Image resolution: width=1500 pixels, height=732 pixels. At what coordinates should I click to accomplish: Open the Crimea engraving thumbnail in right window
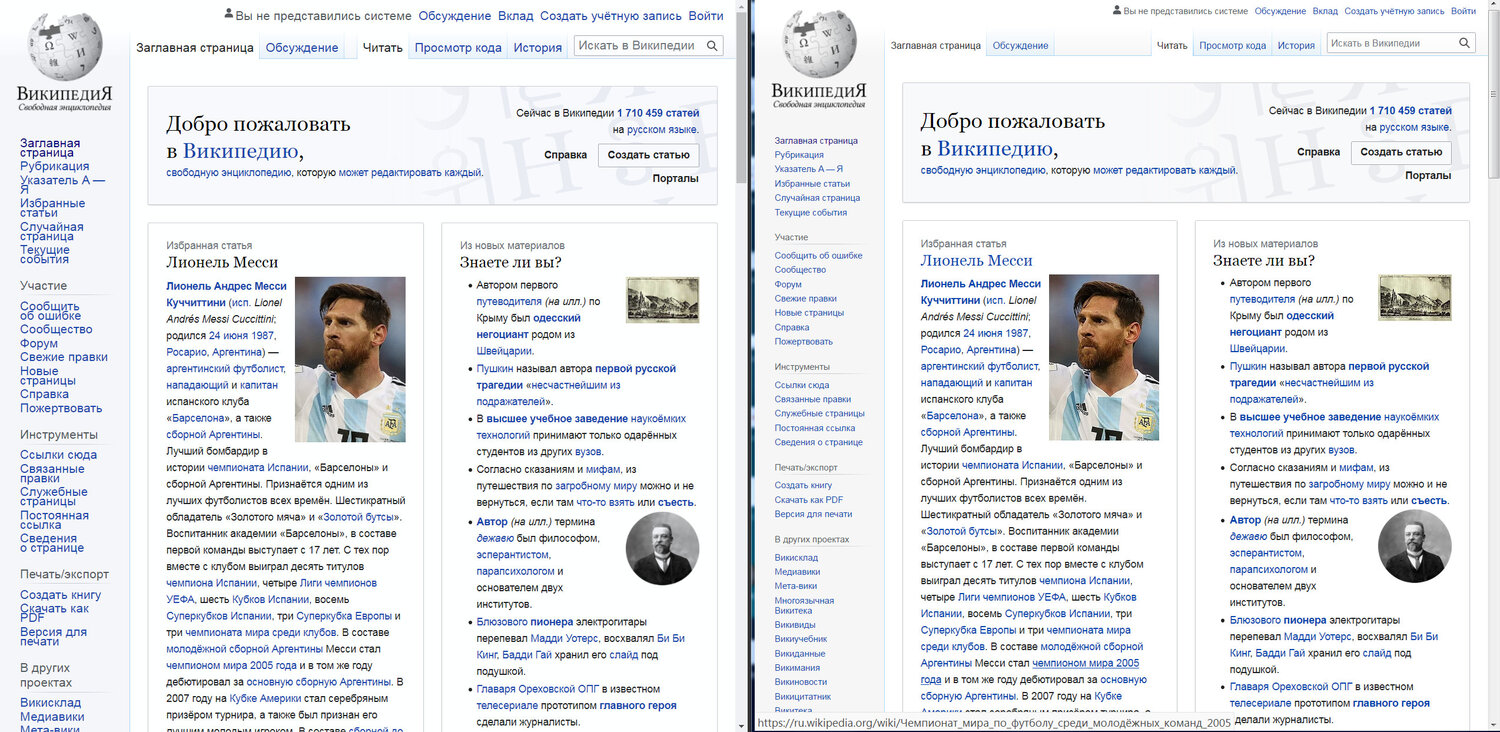pyautogui.click(x=1415, y=298)
